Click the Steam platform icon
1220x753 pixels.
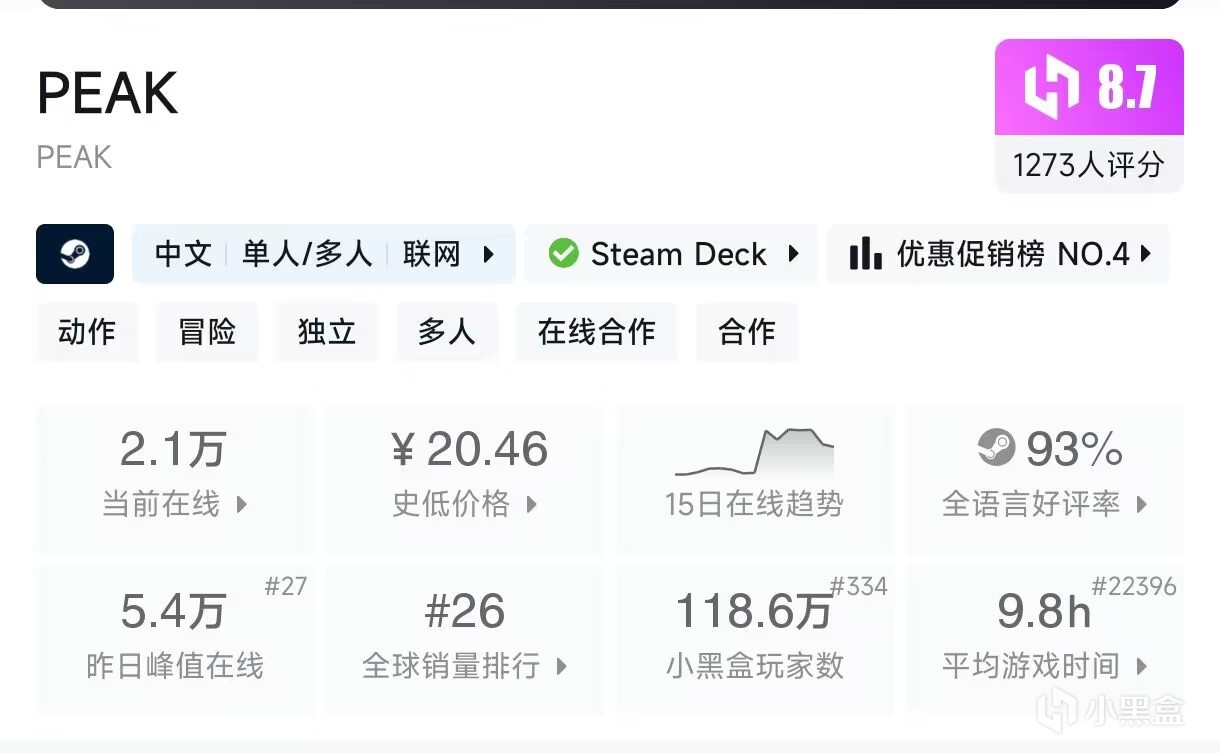pos(75,254)
